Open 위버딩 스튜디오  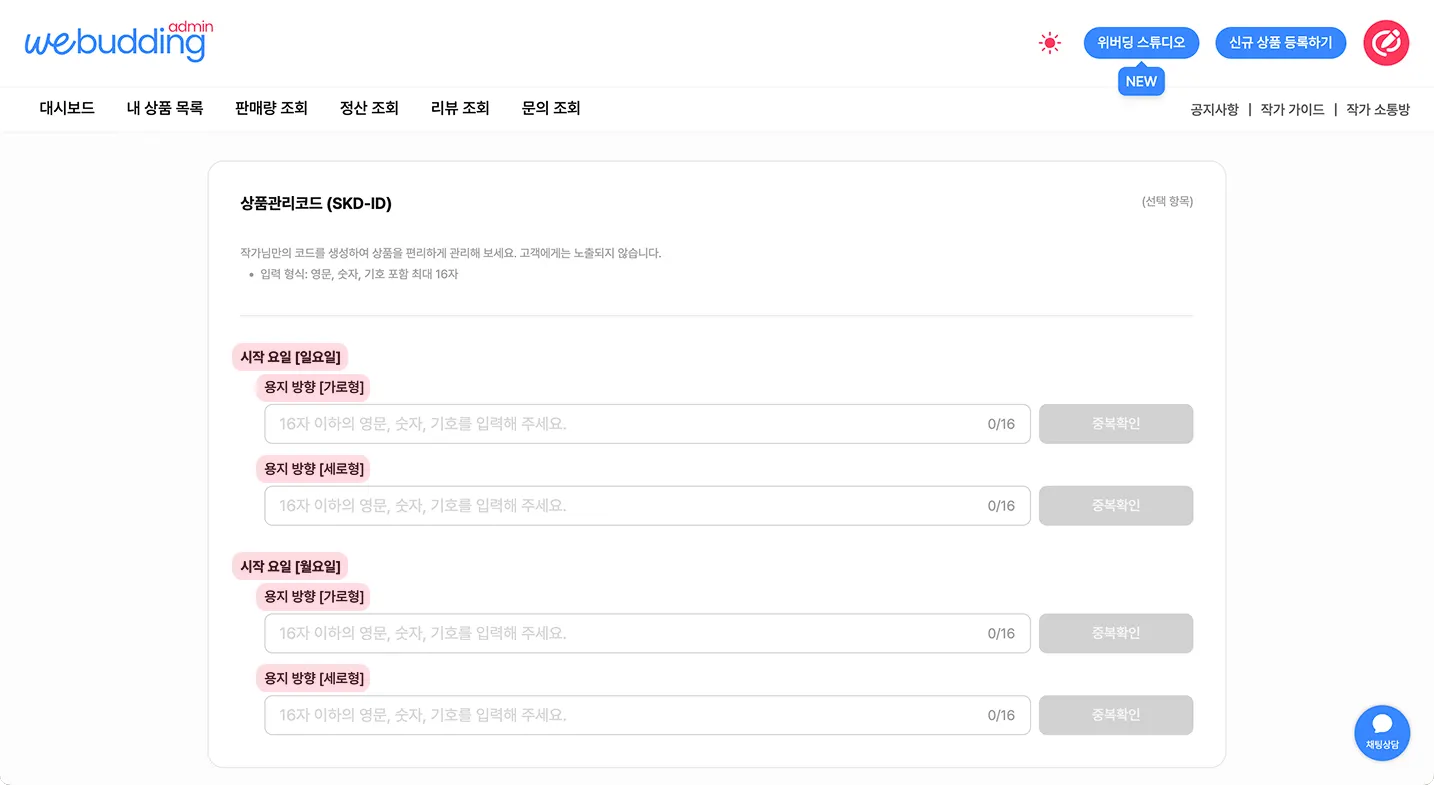coord(1141,43)
